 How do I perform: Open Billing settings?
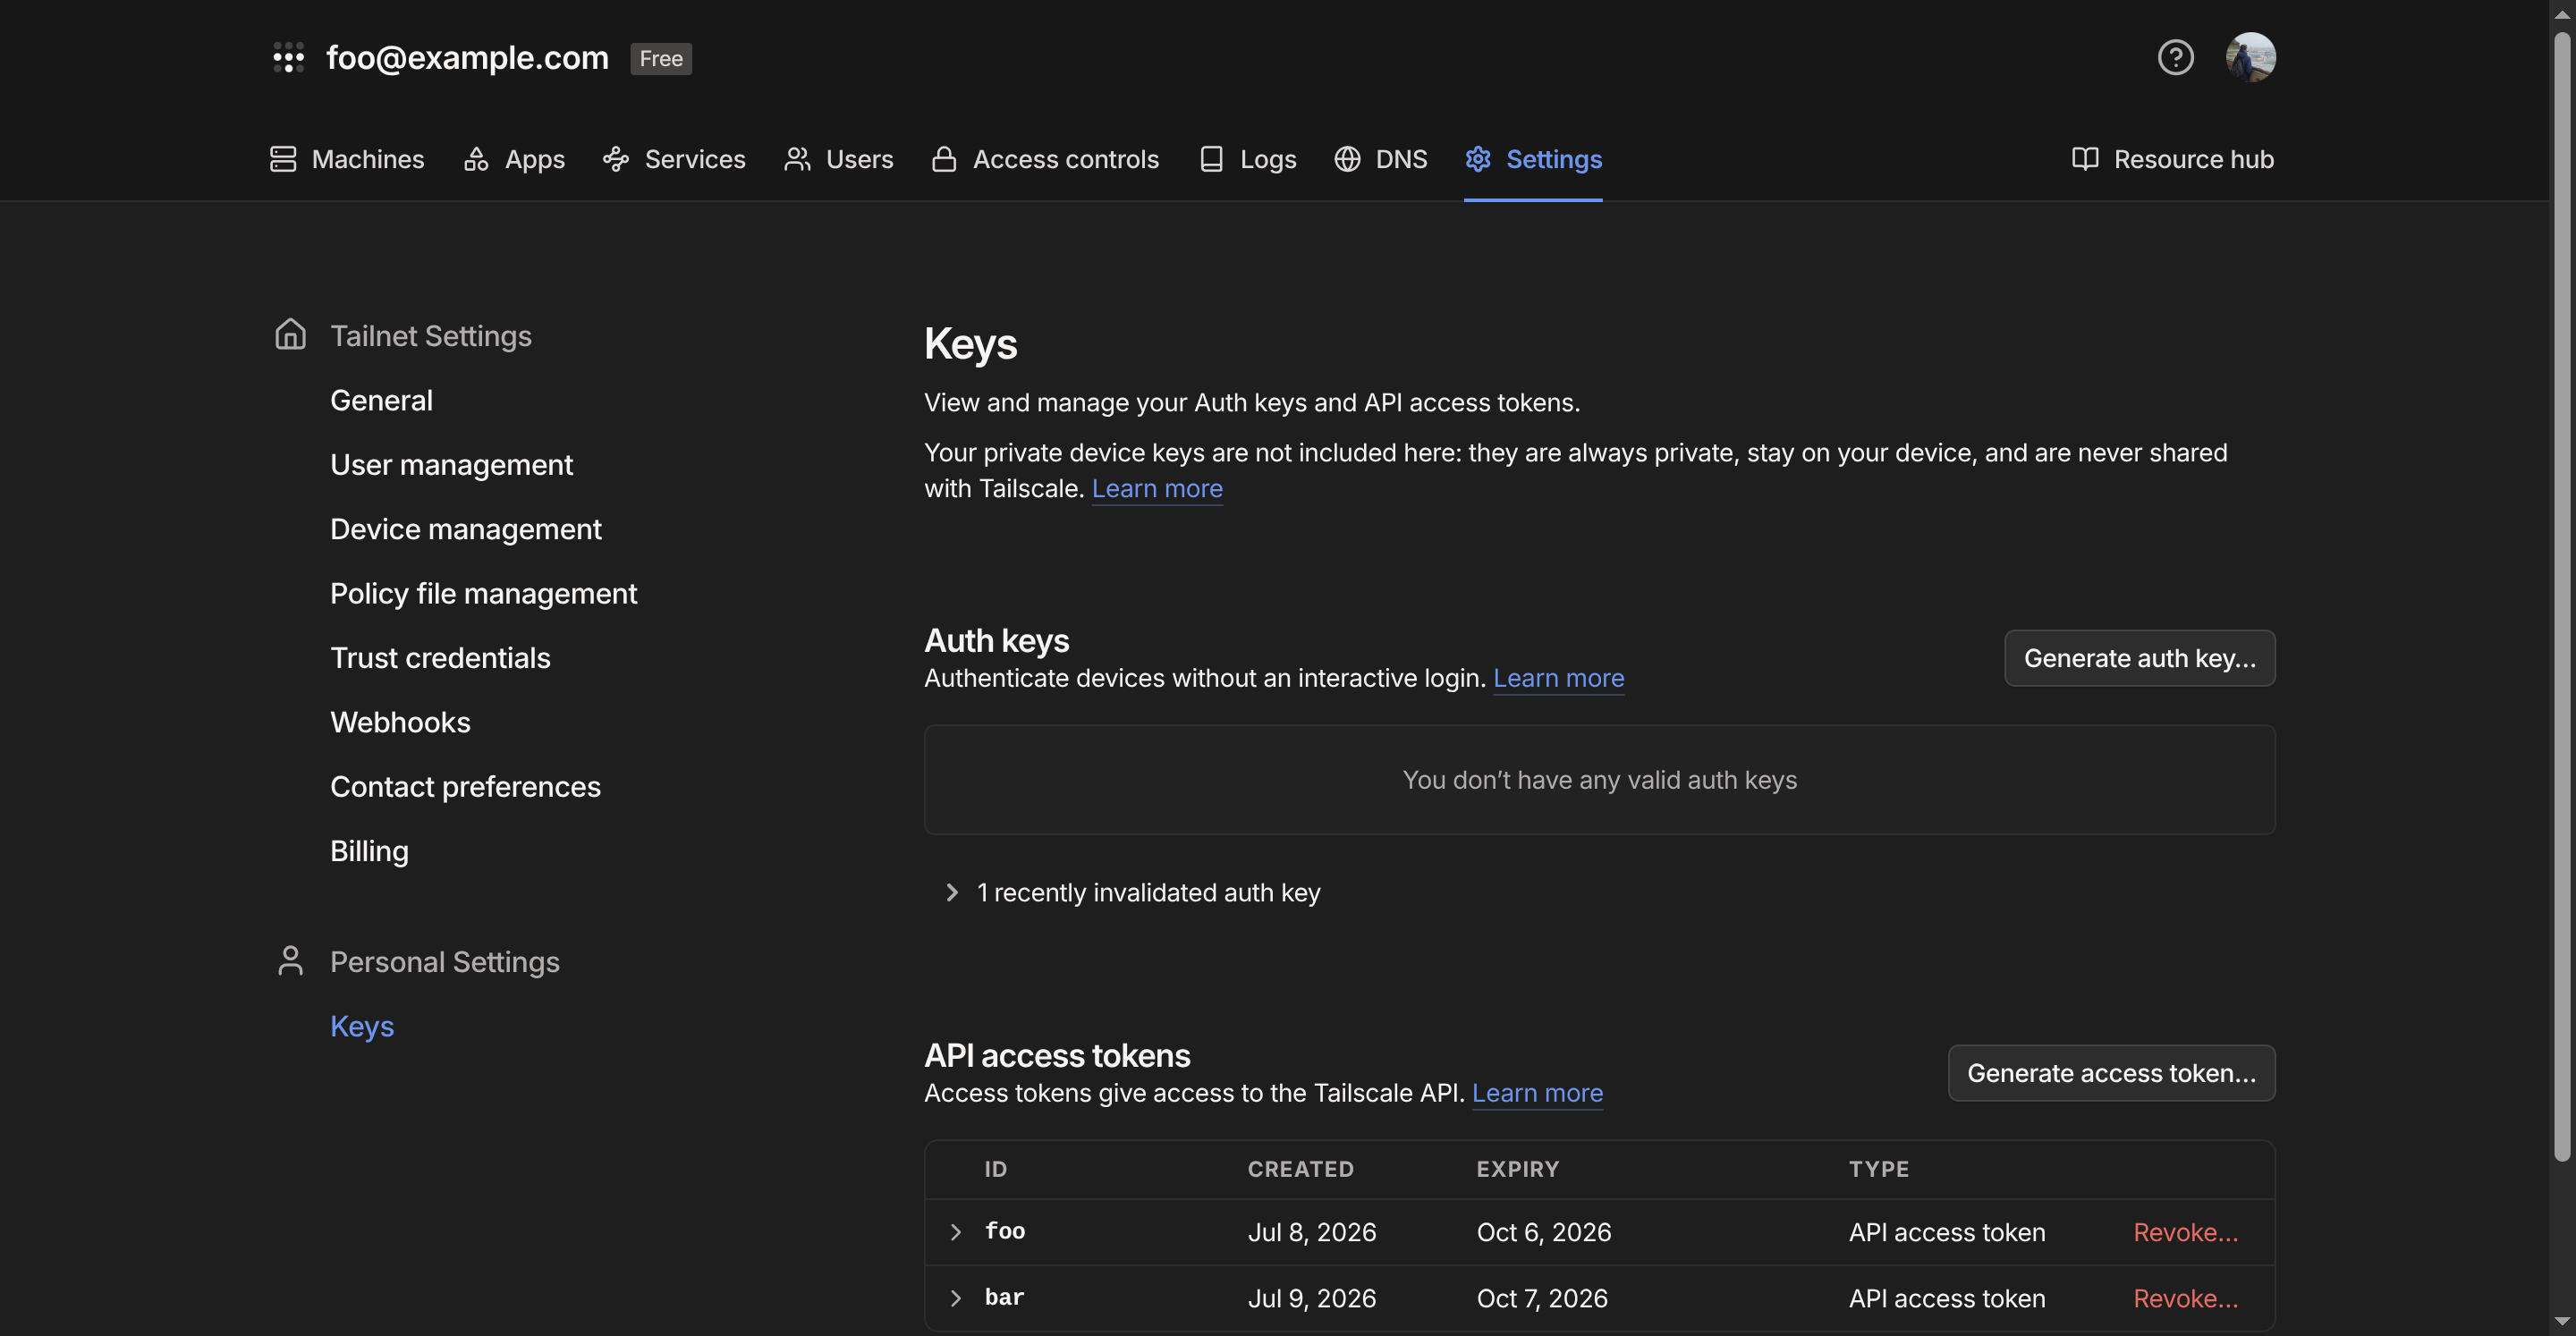click(369, 851)
